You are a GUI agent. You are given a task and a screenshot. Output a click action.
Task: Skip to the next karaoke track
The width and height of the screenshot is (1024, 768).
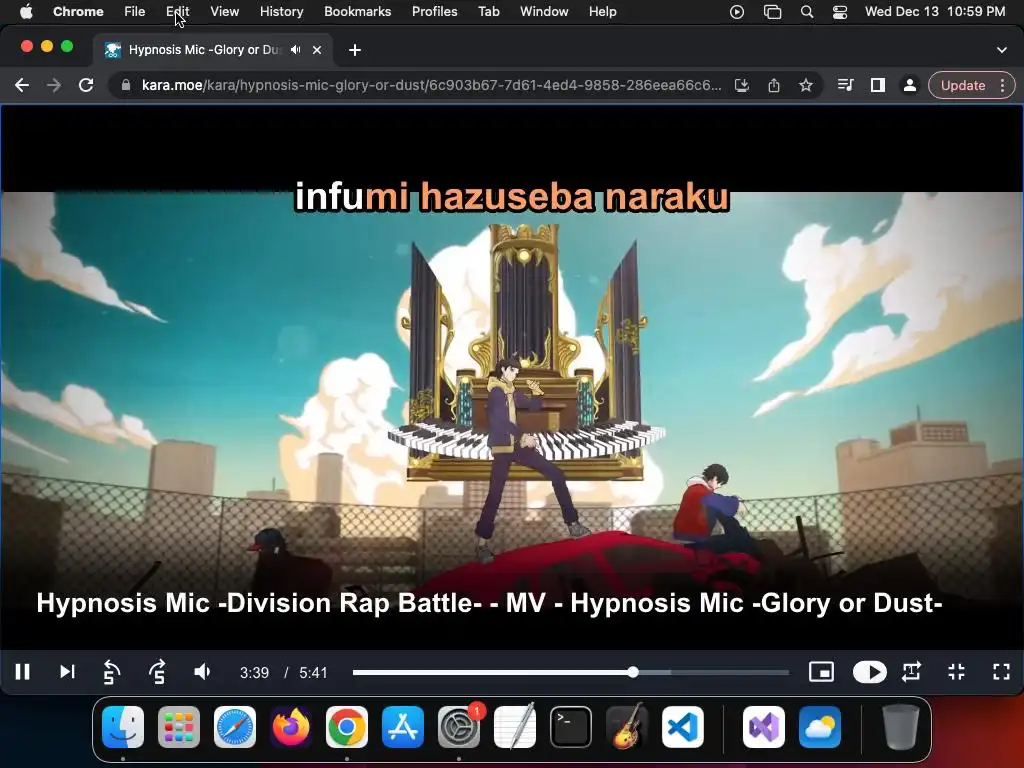[67, 672]
